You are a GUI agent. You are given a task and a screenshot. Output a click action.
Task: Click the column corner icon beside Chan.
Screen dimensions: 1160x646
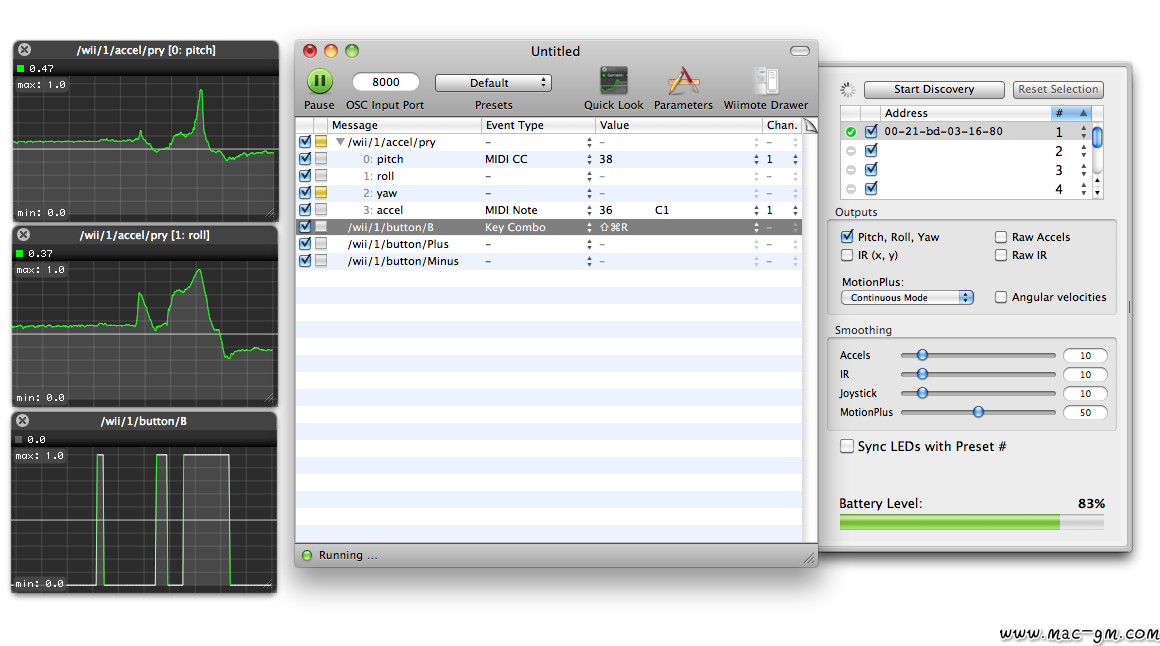[811, 125]
